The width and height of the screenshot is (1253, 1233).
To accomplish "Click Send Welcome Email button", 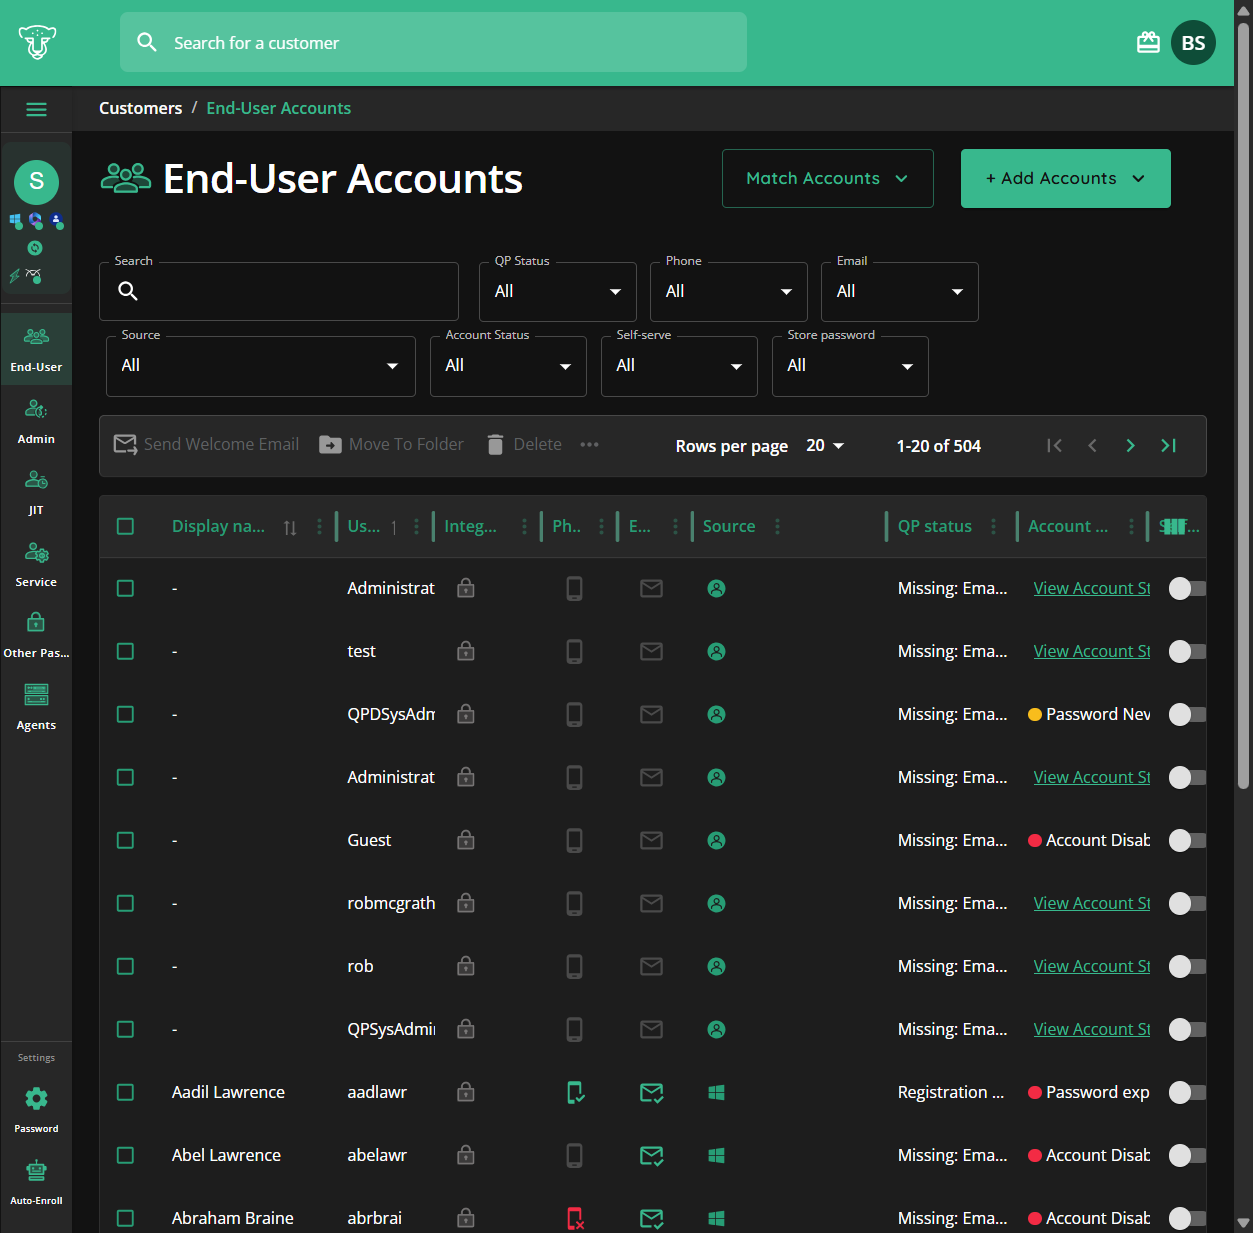I will pos(206,444).
